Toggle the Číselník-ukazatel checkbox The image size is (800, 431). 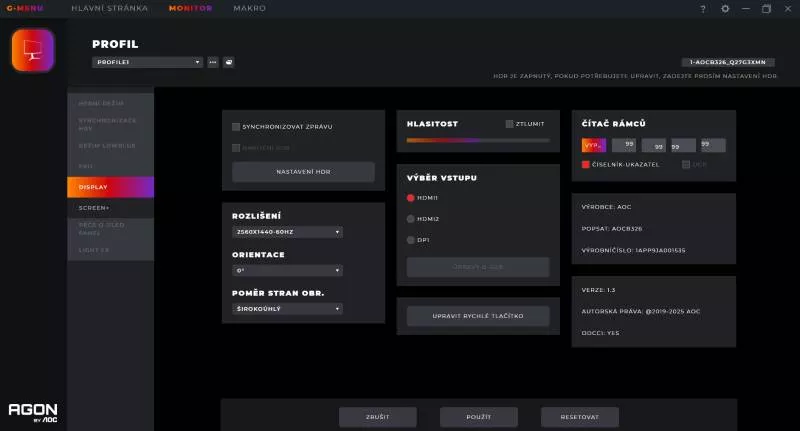(x=586, y=164)
